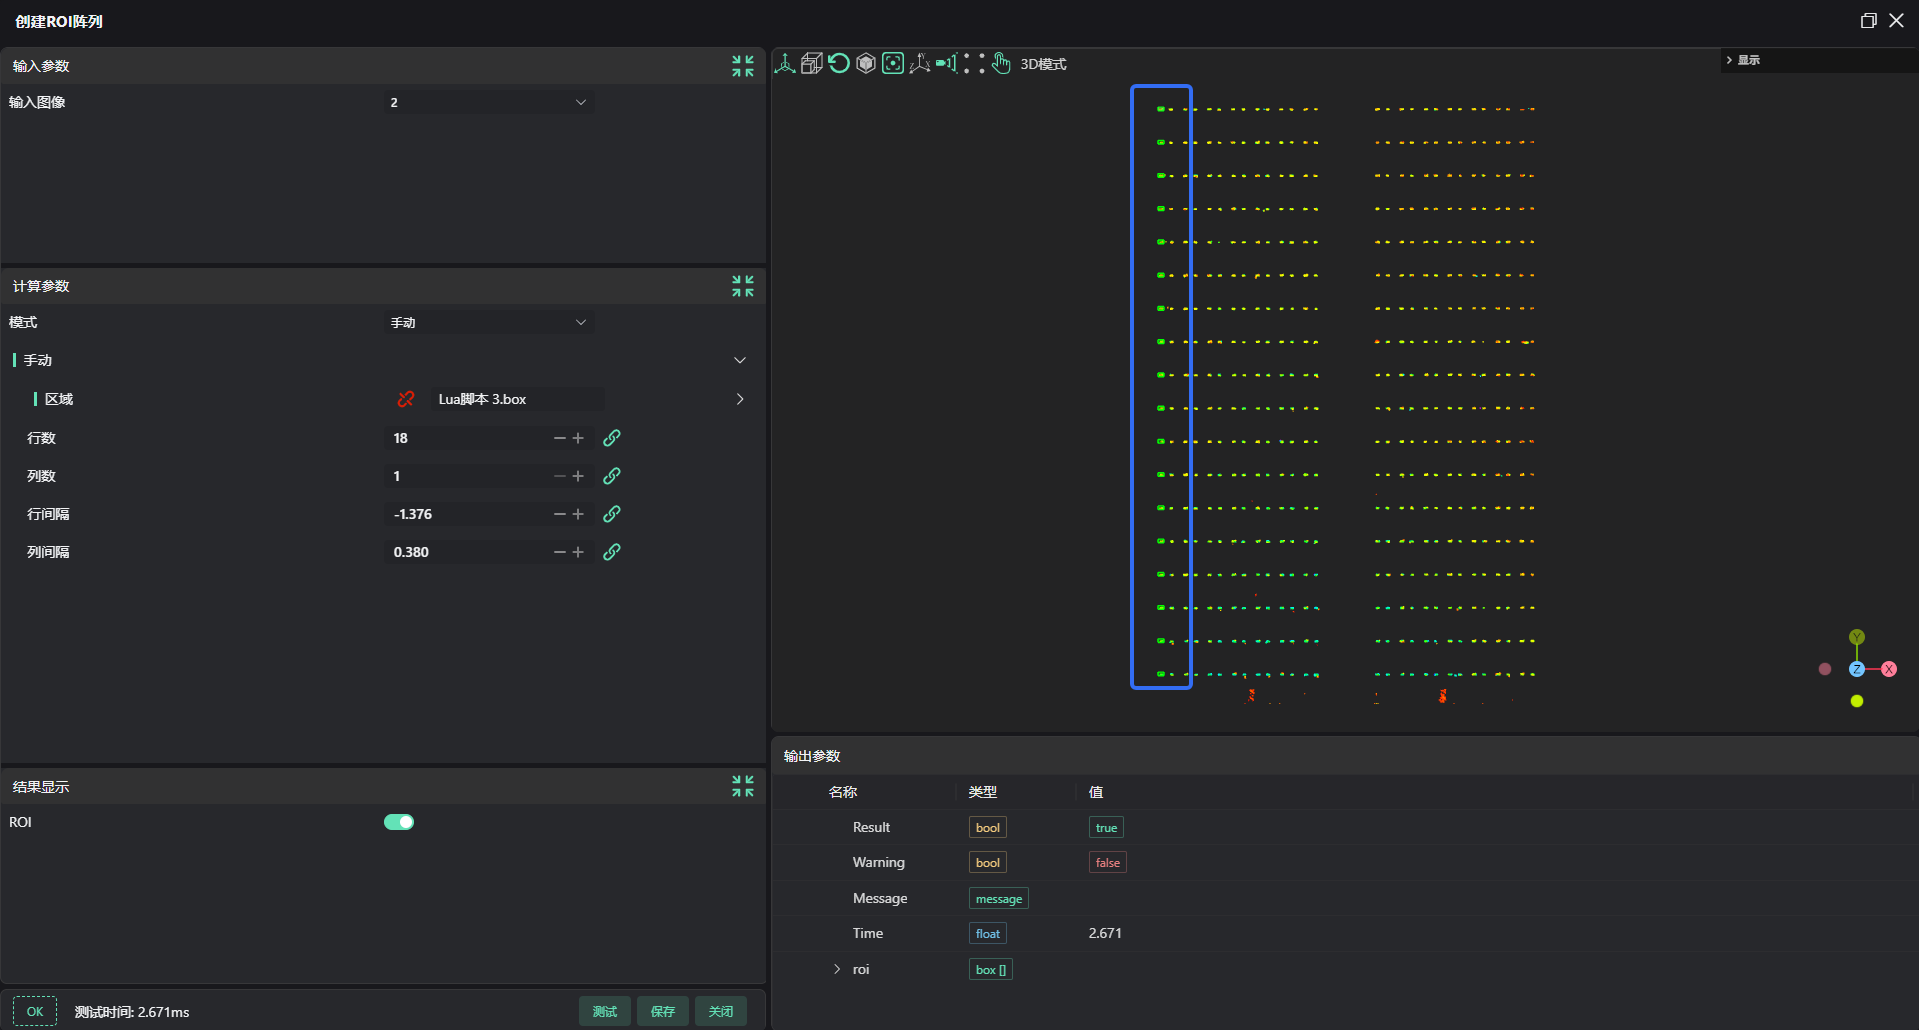The width and height of the screenshot is (1919, 1030).
Task: Click the 3D模式 label
Action: point(1043,64)
